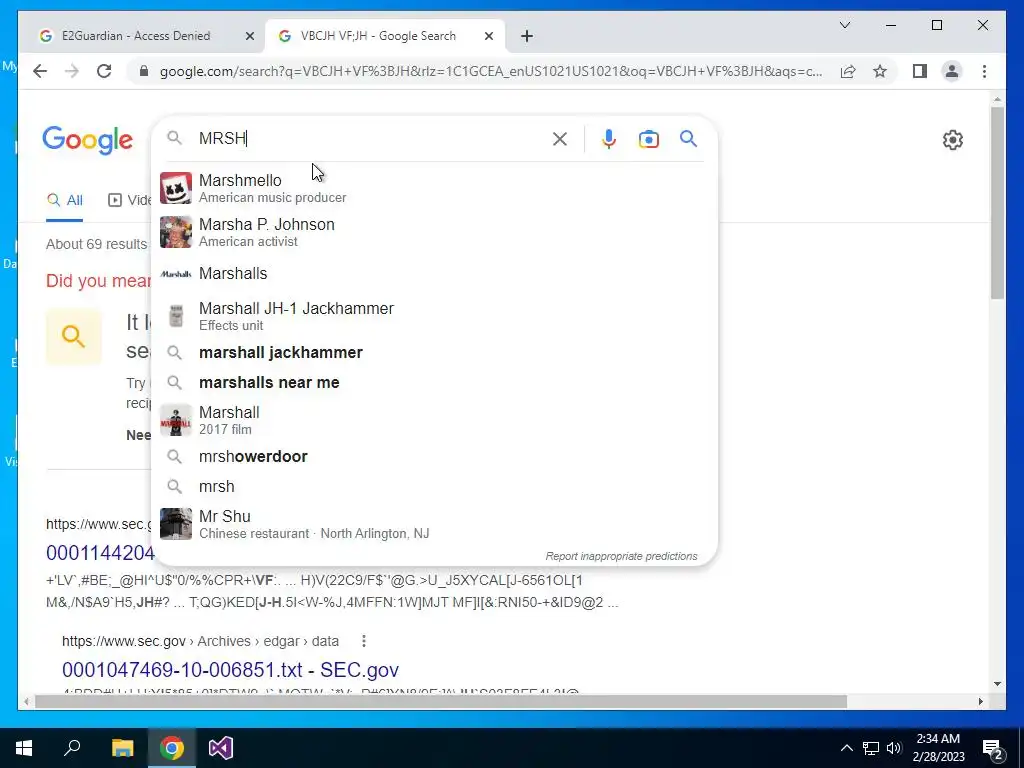
Task: Open Chrome's three-dot menu
Action: [984, 71]
